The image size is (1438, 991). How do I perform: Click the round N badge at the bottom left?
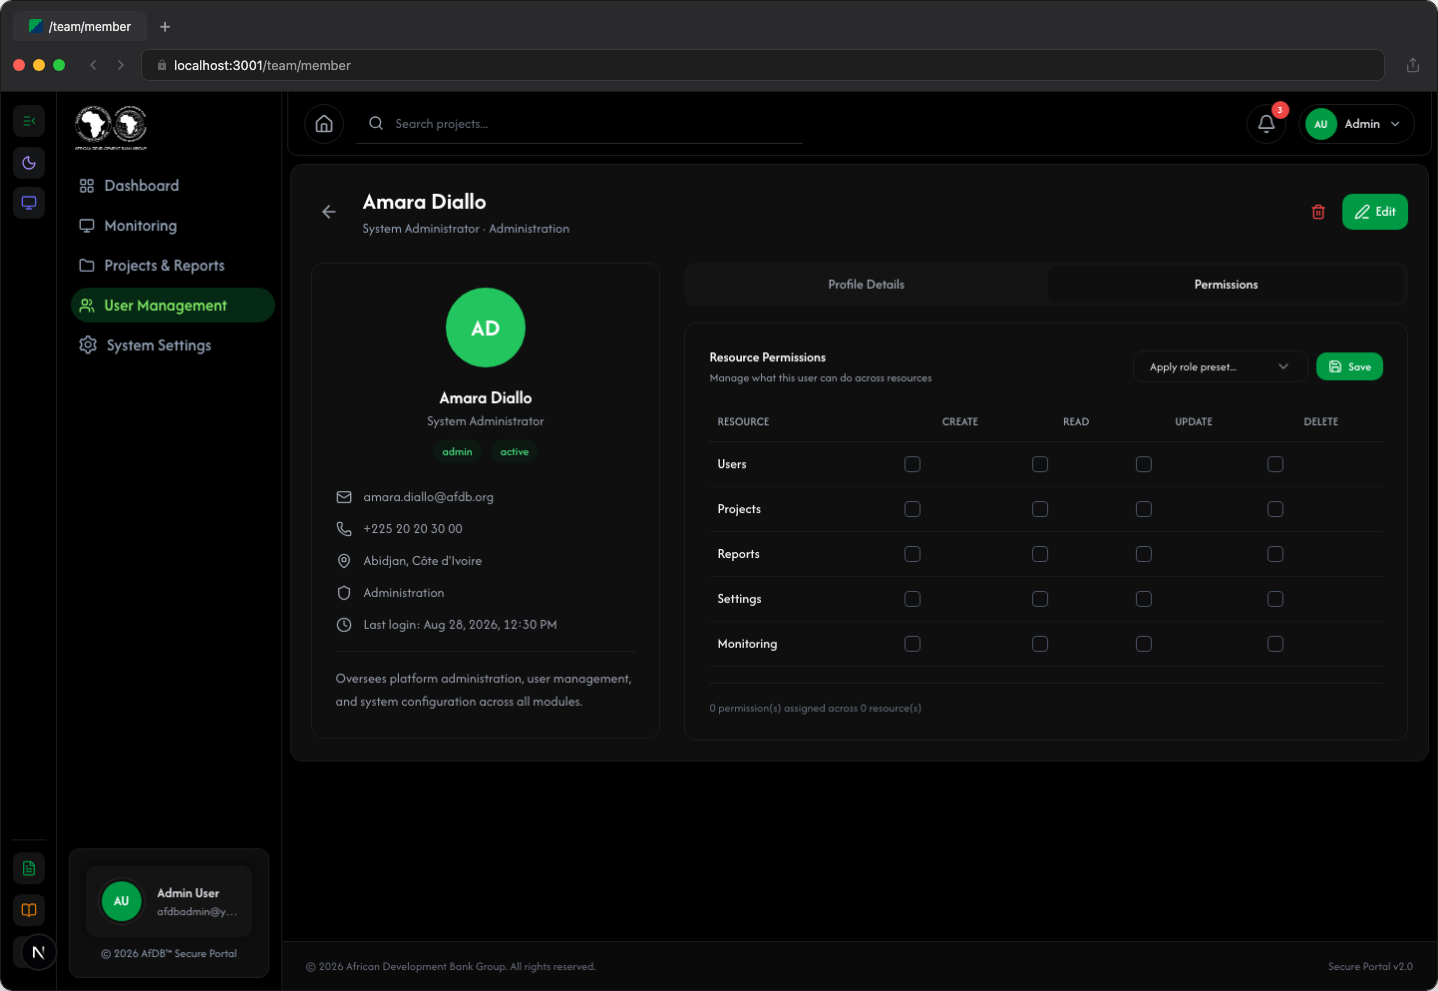click(x=38, y=952)
